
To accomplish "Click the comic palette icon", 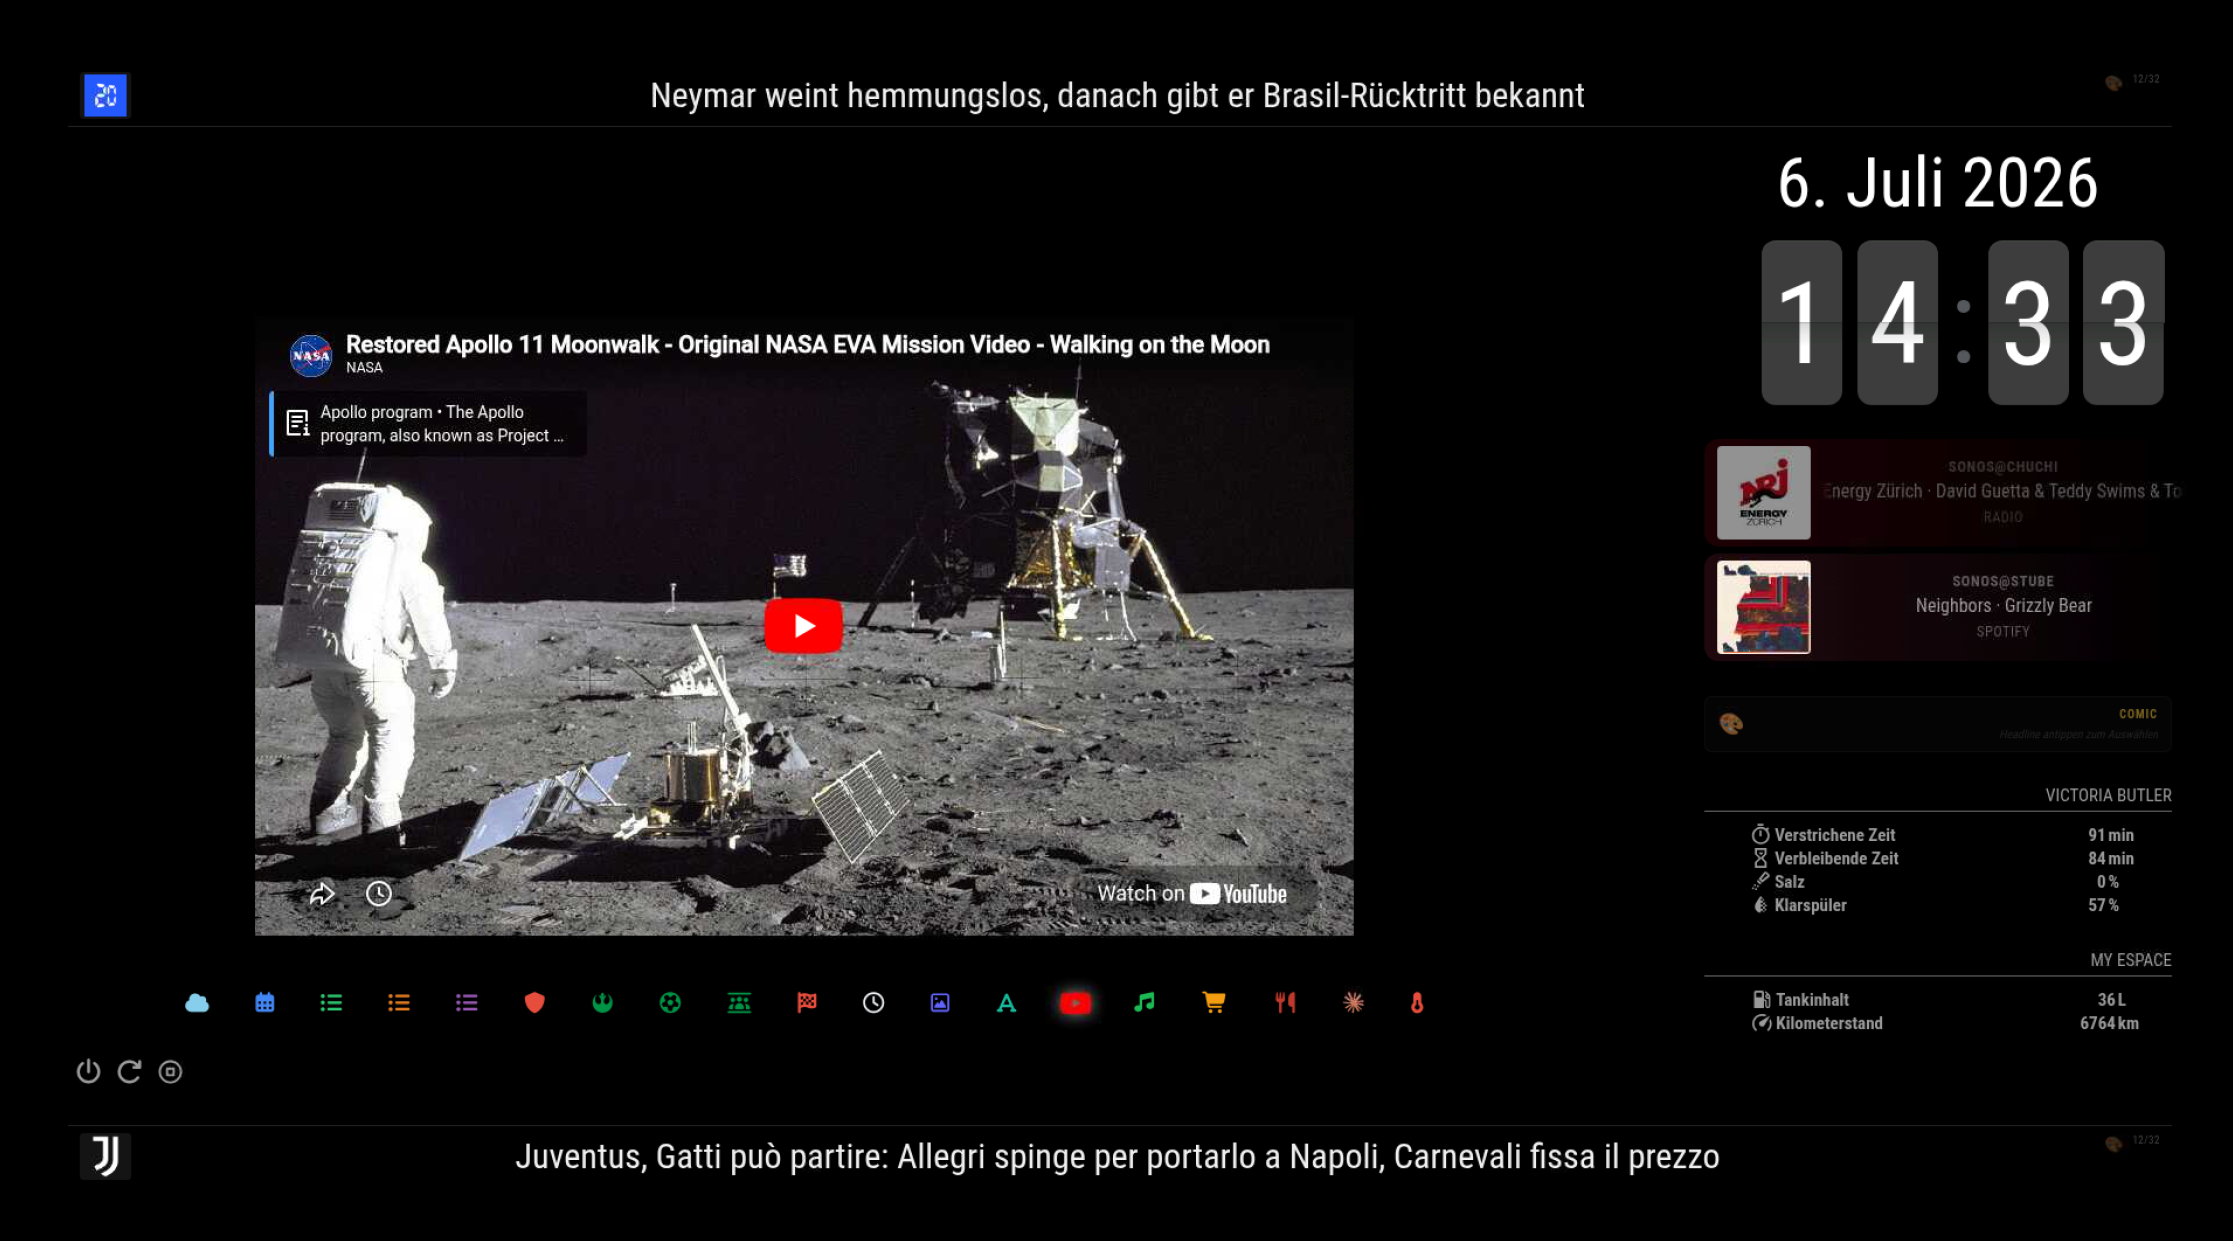I will [x=1732, y=724].
